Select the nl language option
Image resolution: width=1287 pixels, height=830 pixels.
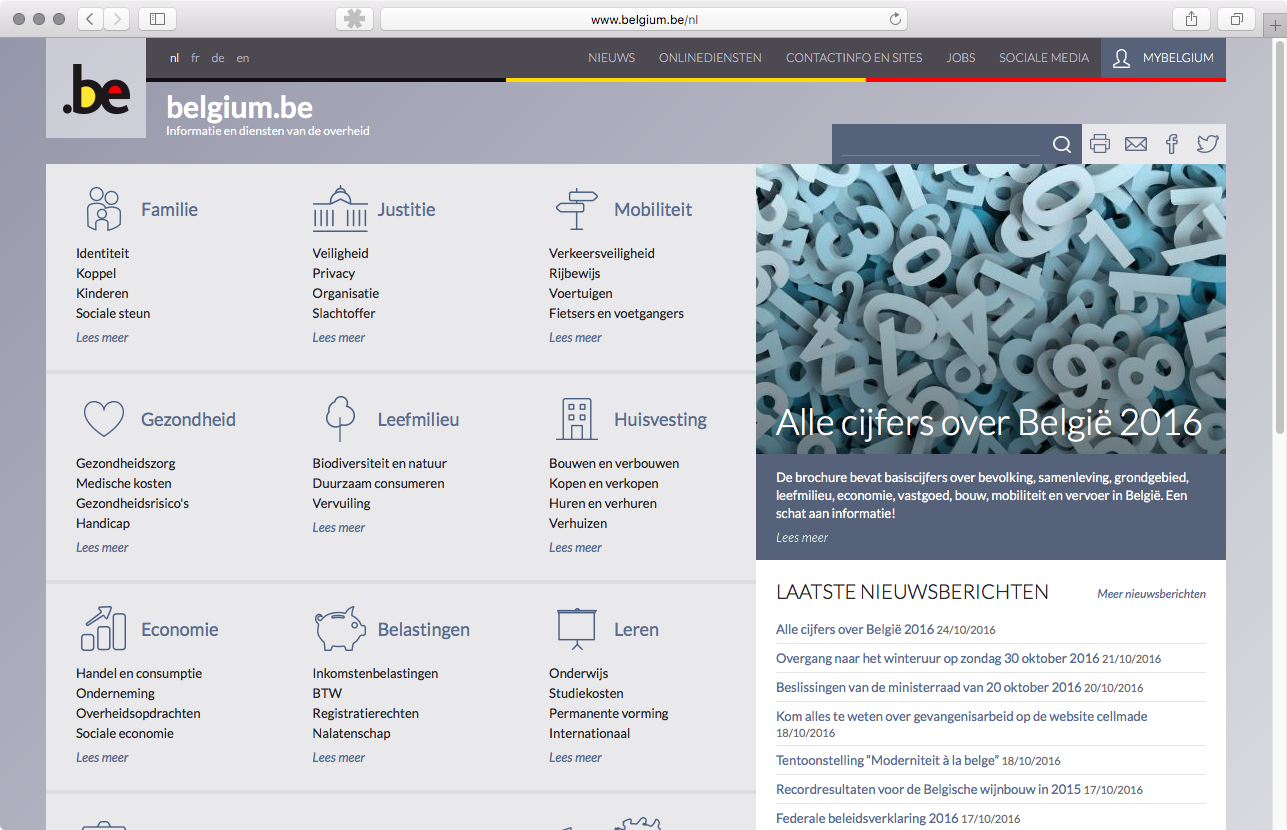click(174, 58)
